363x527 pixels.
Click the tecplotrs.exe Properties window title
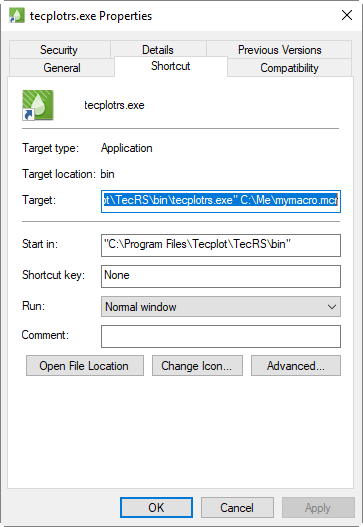91,16
